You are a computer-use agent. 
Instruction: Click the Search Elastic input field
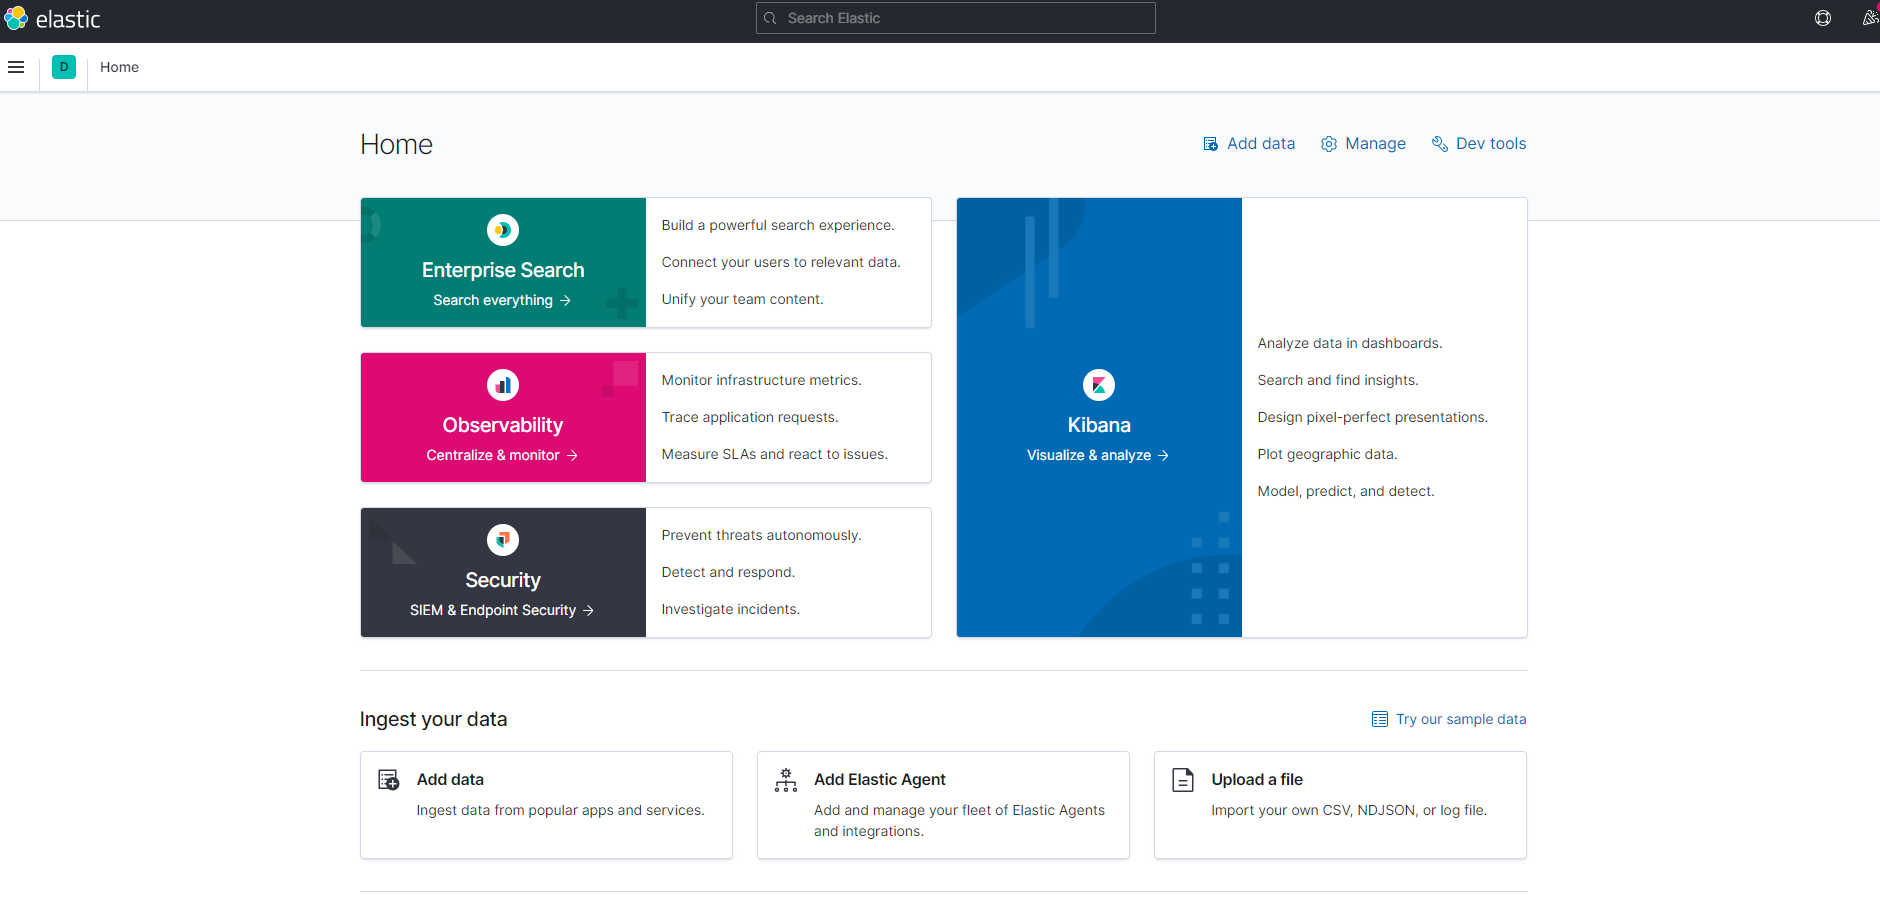pyautogui.click(x=956, y=18)
